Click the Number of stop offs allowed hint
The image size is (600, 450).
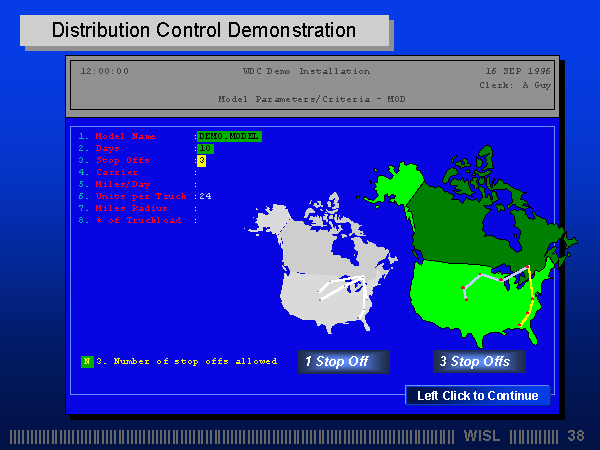coord(186,362)
